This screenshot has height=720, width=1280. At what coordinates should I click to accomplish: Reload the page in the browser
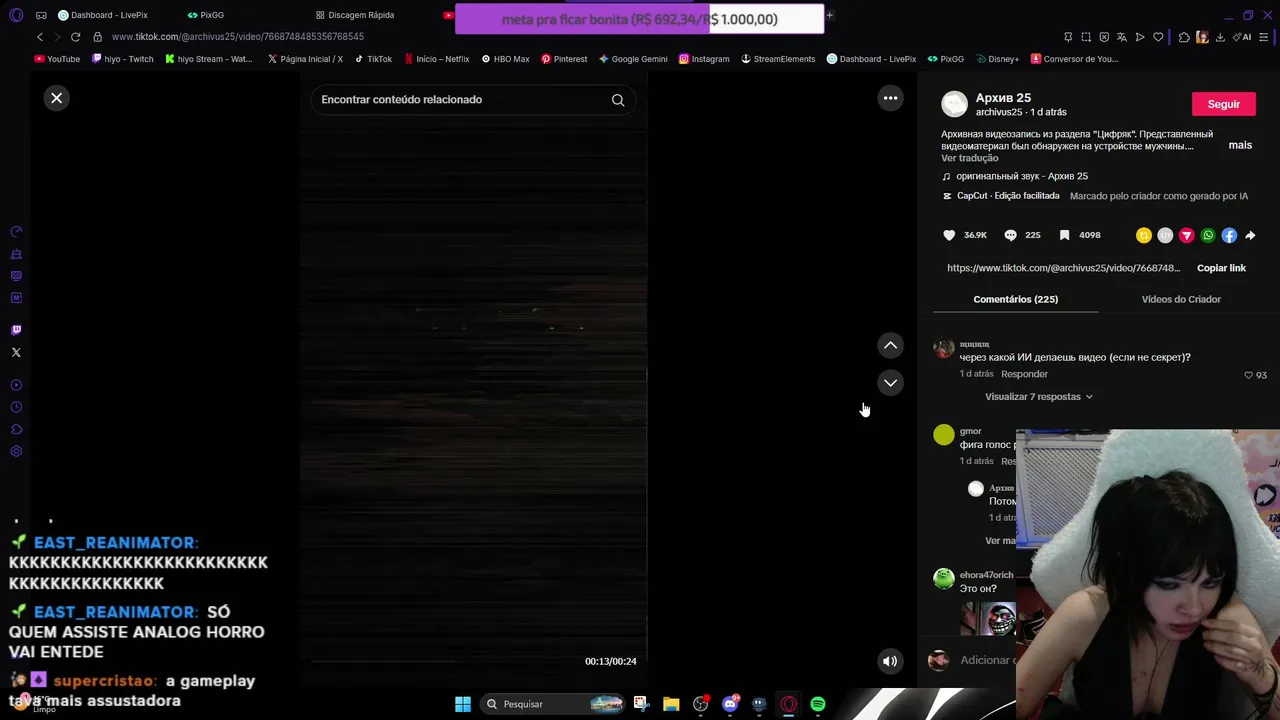point(75,37)
